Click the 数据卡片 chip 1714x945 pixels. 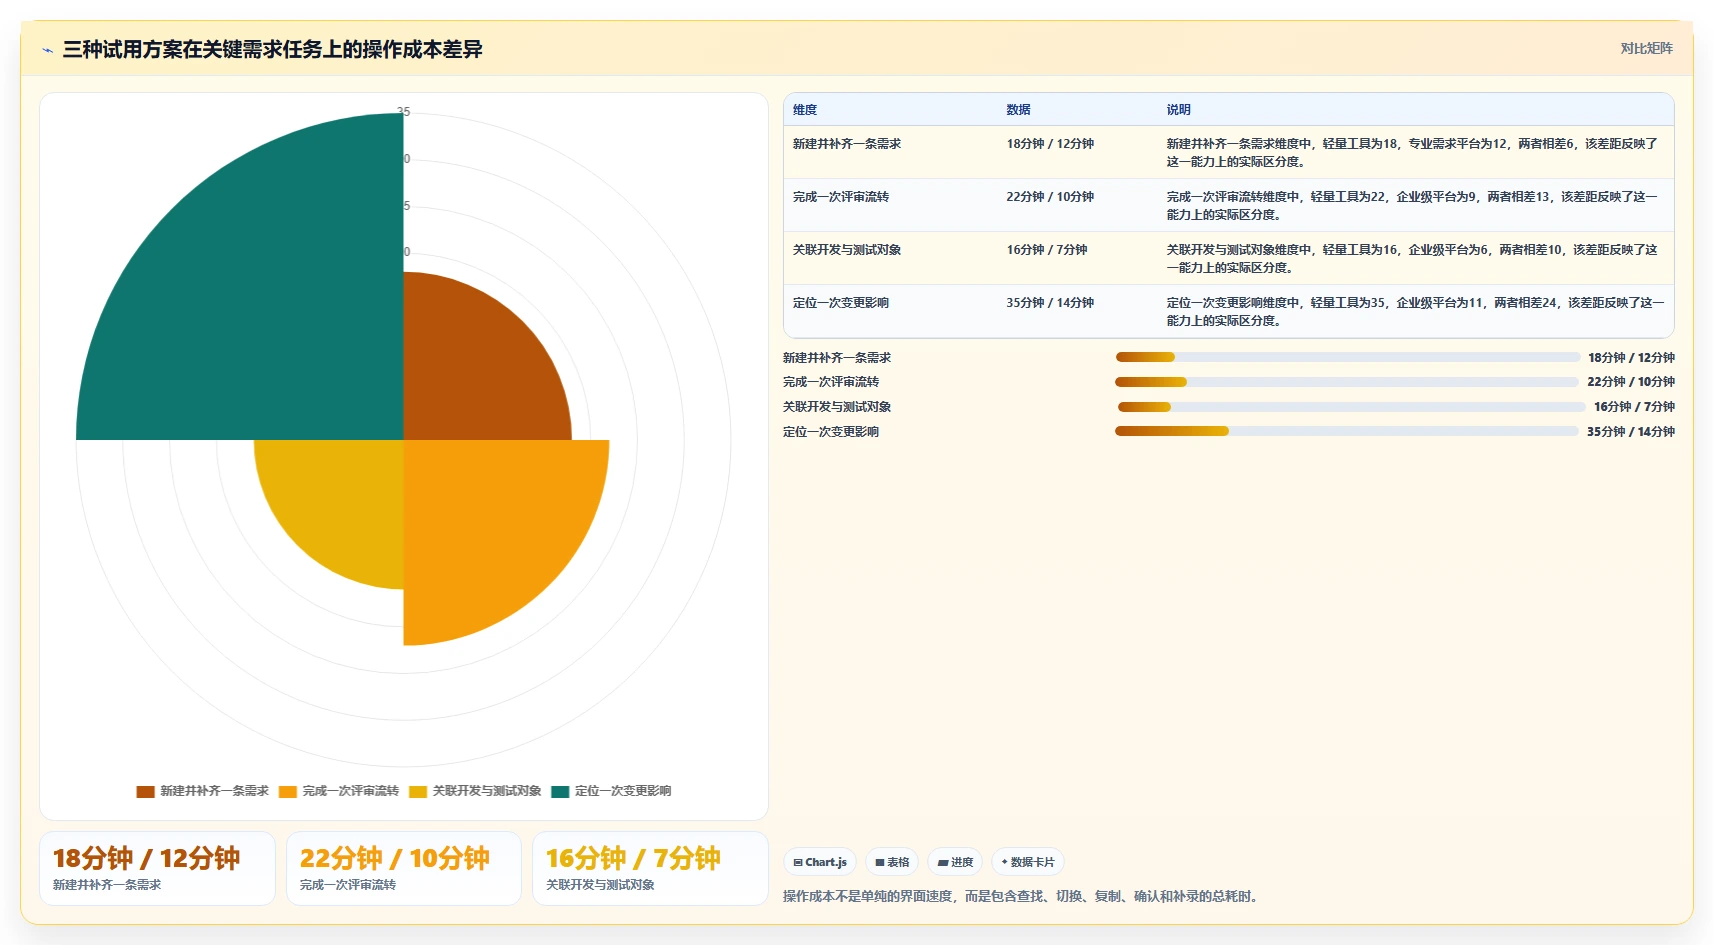1028,862
